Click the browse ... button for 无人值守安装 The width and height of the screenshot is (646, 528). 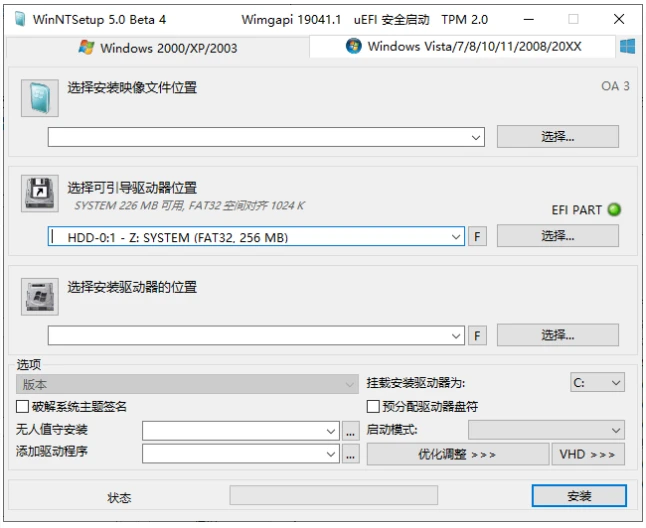[x=350, y=431]
